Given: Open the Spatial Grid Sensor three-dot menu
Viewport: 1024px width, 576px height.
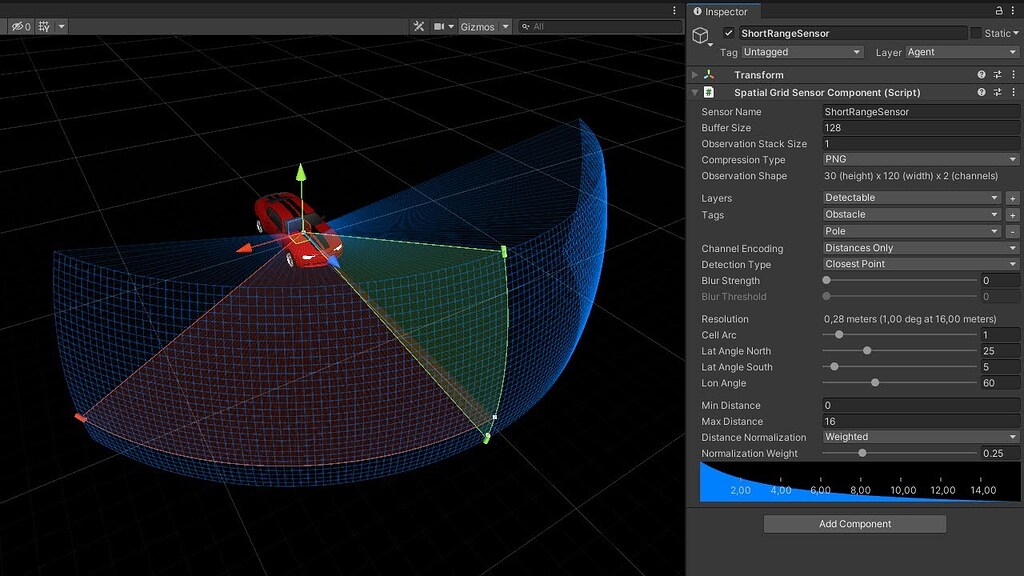Looking at the screenshot, I should point(1014,92).
